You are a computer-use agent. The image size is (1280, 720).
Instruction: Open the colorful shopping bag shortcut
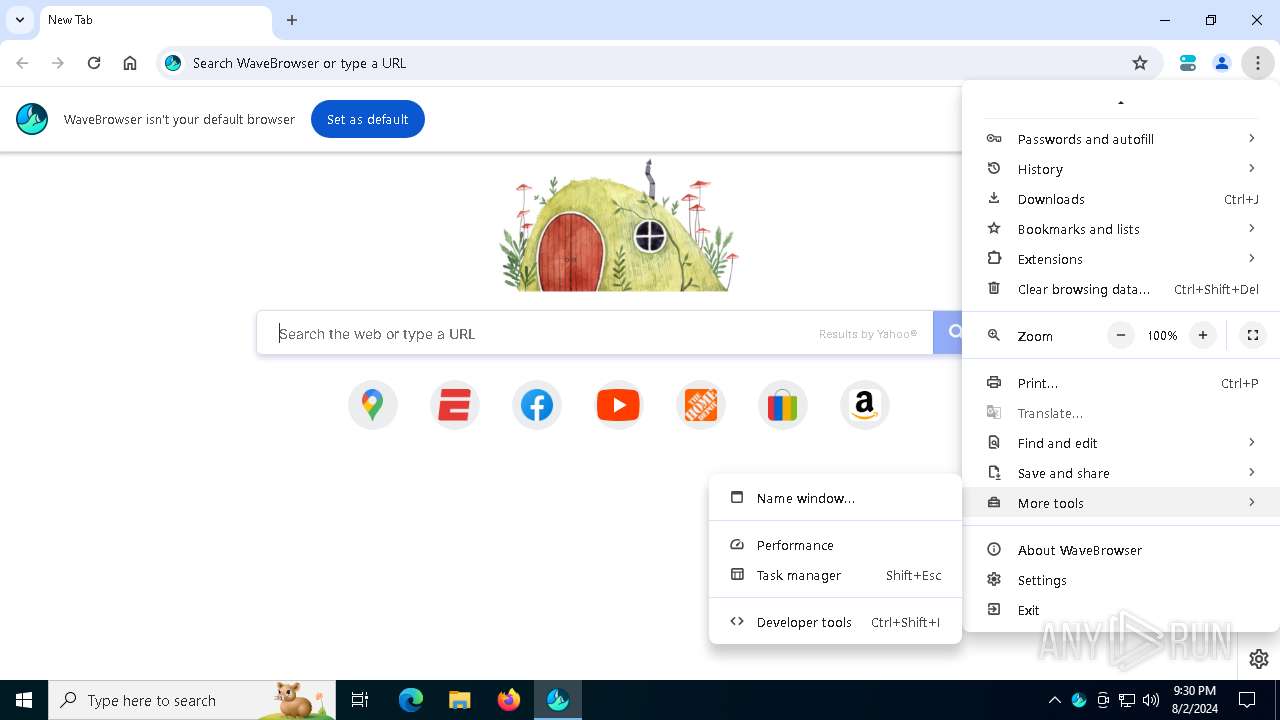(x=783, y=405)
